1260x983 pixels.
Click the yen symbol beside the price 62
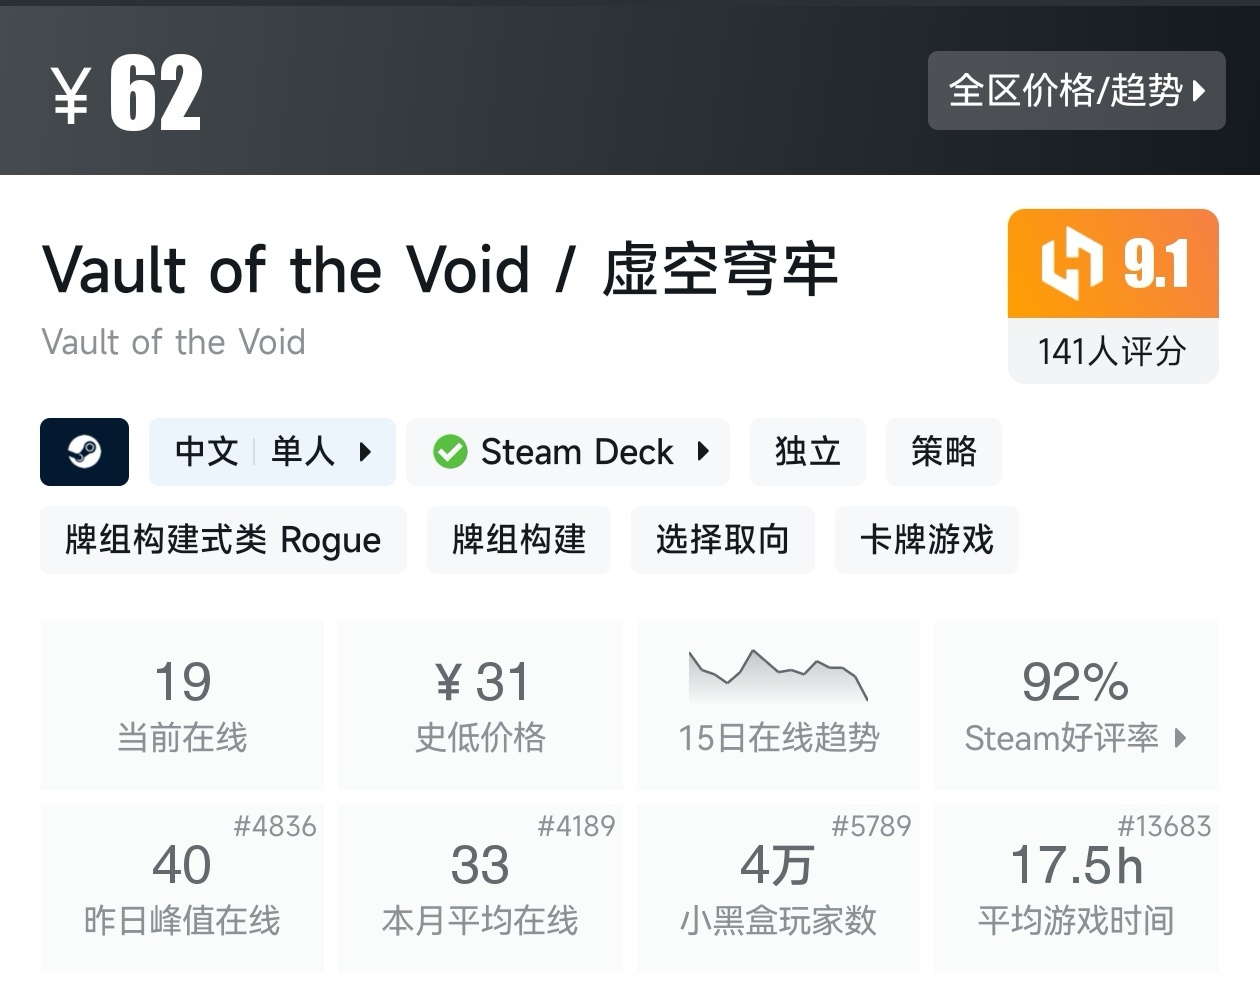tap(71, 96)
